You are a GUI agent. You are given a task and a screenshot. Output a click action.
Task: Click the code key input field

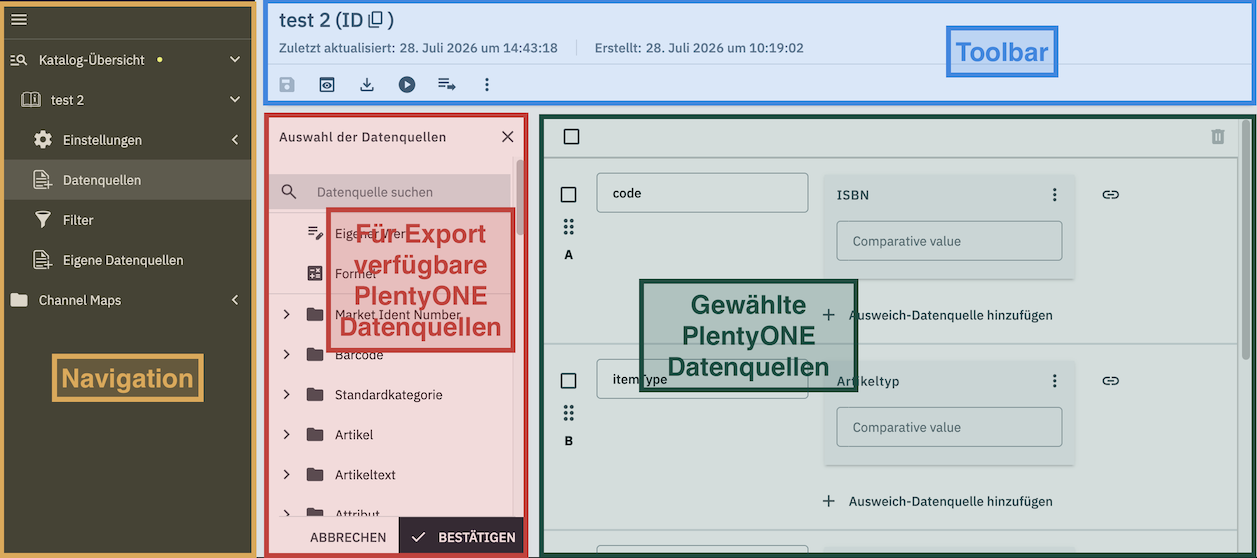(702, 193)
